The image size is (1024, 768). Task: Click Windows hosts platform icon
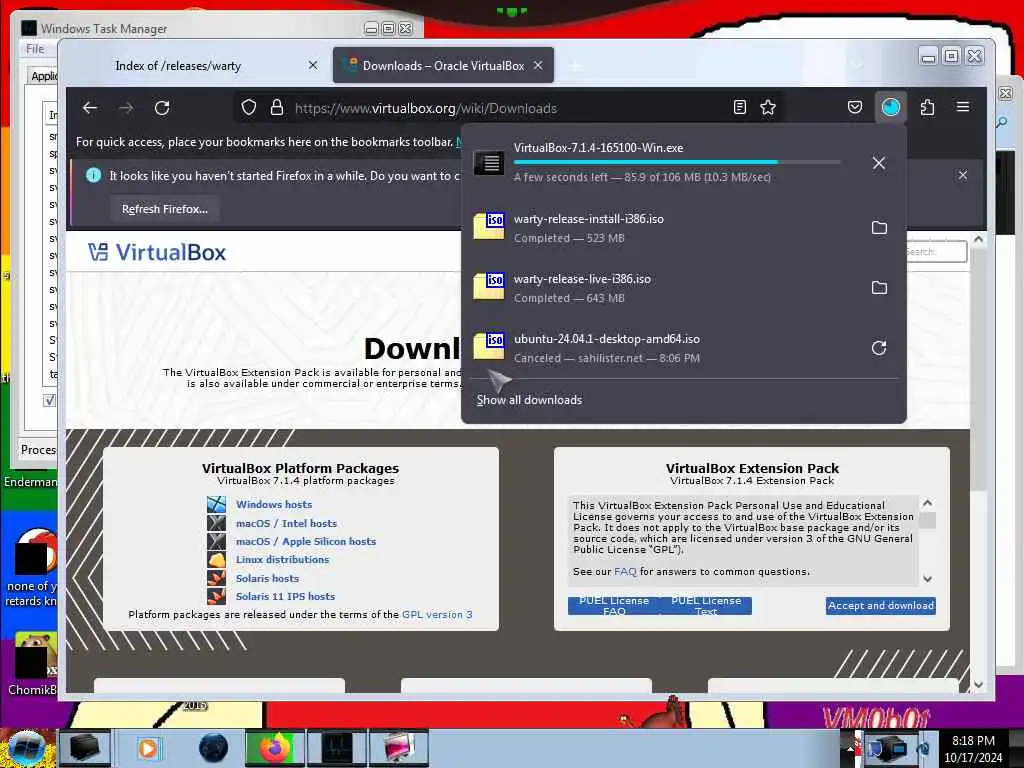click(216, 504)
